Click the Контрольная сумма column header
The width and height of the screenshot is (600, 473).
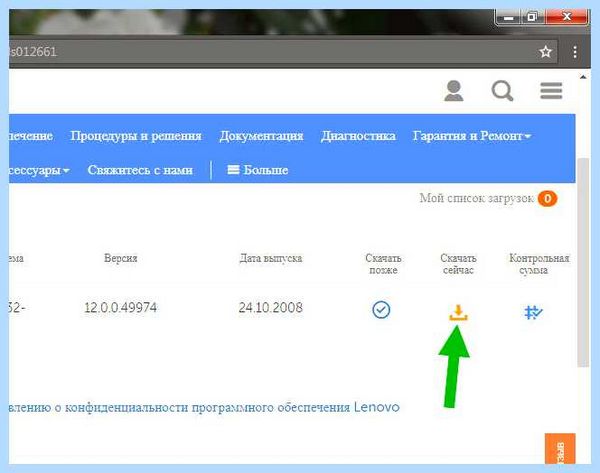(539, 264)
